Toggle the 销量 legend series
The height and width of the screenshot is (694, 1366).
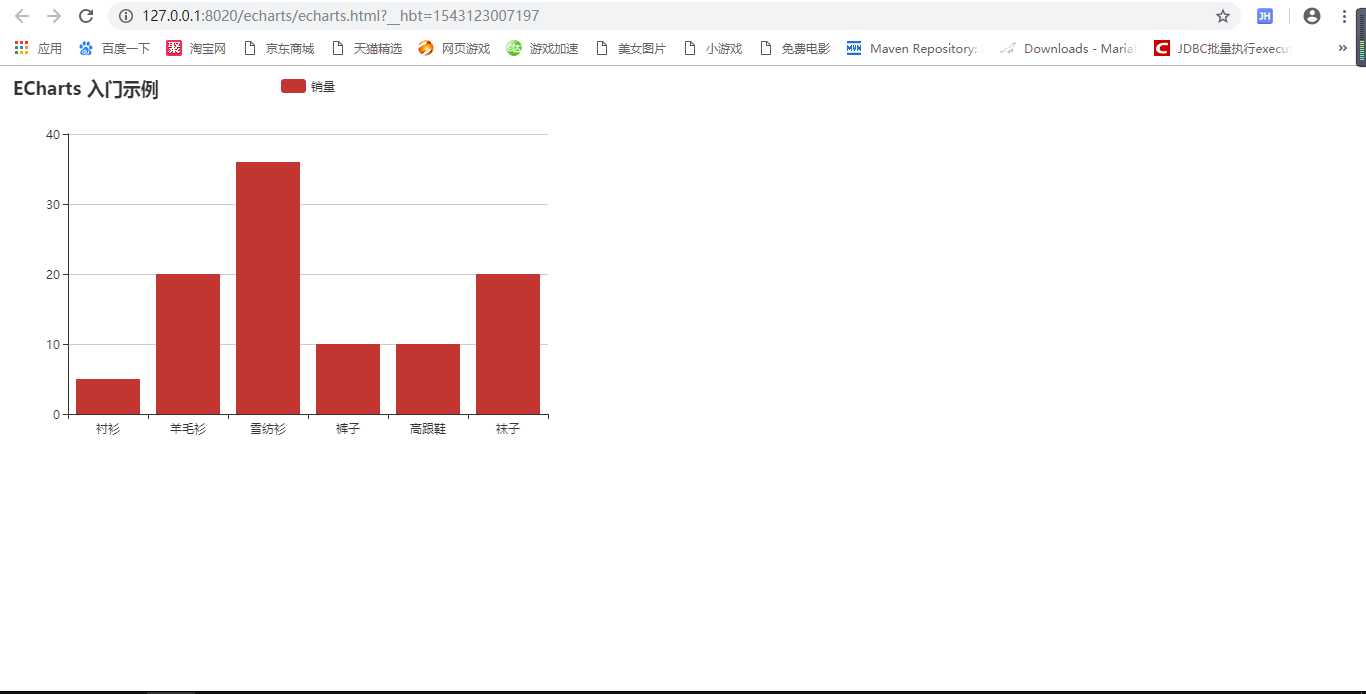(x=308, y=87)
